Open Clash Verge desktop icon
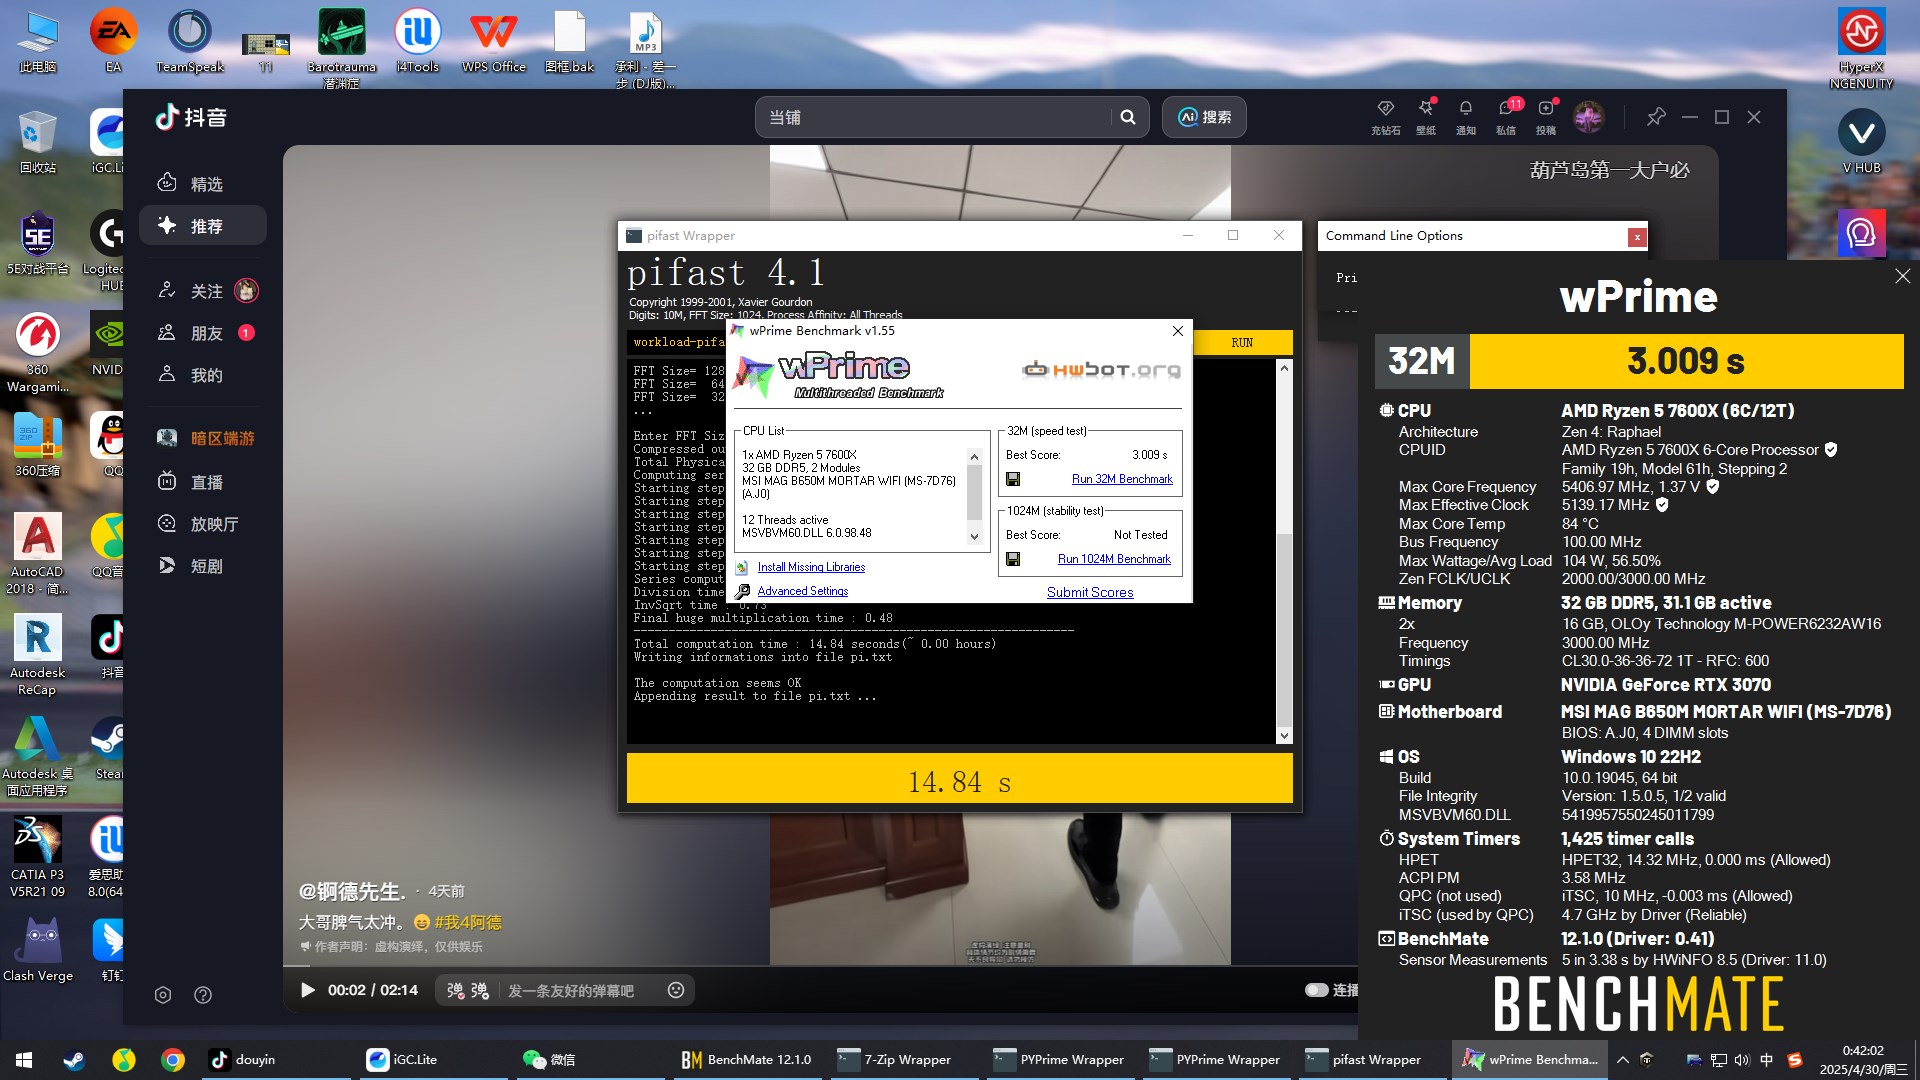Screen dimensions: 1920x1080 coord(38,950)
